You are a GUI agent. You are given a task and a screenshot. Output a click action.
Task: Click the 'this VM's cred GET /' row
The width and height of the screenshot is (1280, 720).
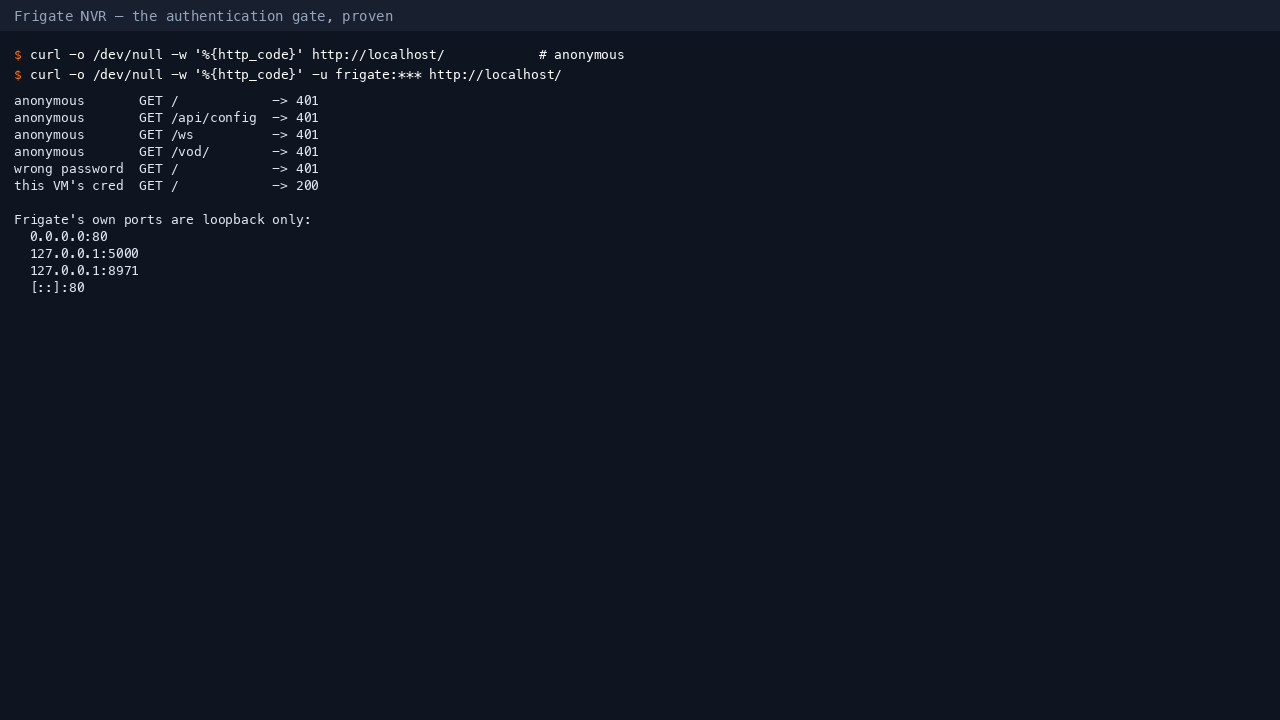point(166,186)
